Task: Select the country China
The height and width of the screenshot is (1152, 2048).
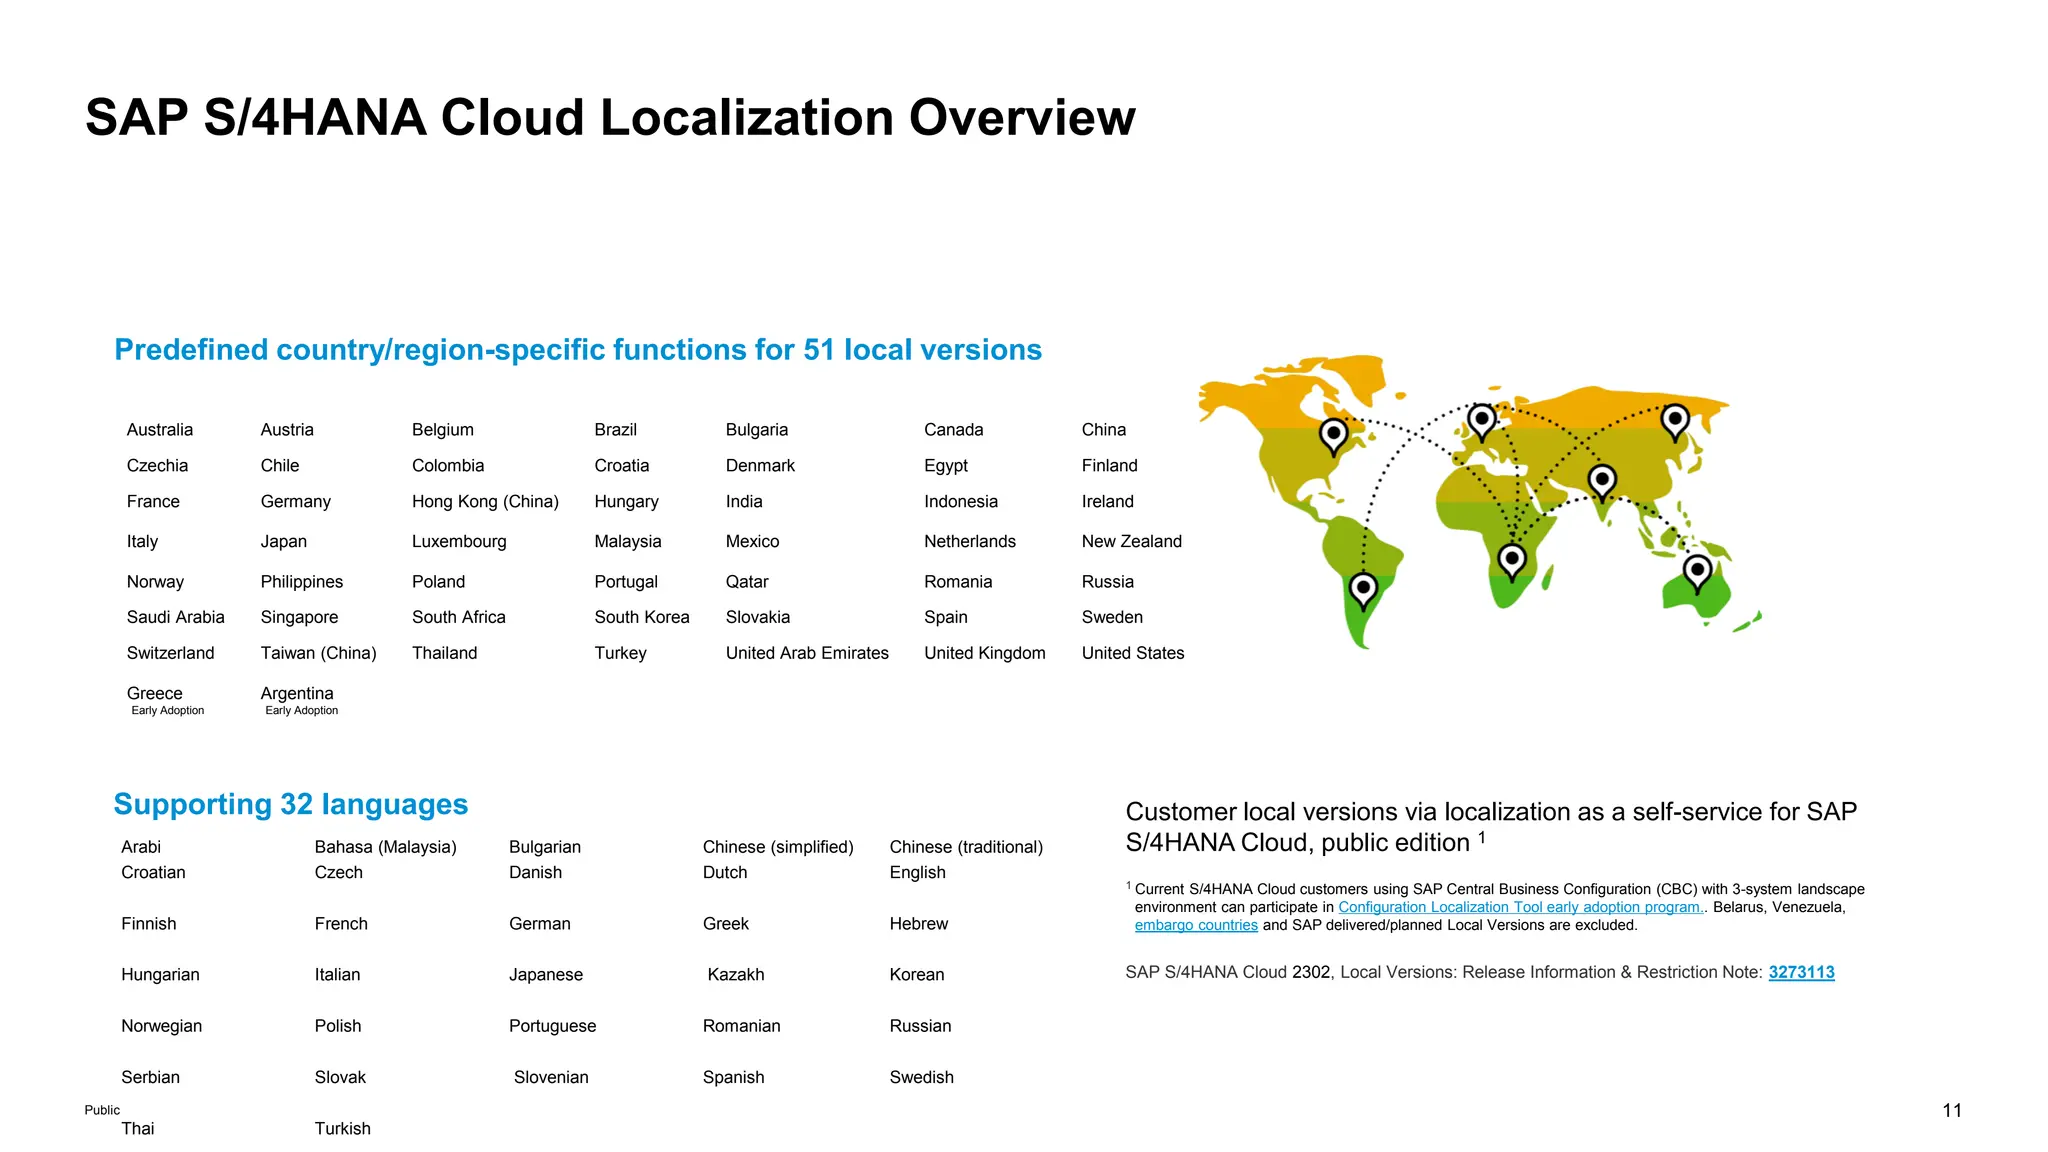Action: 1104,430
